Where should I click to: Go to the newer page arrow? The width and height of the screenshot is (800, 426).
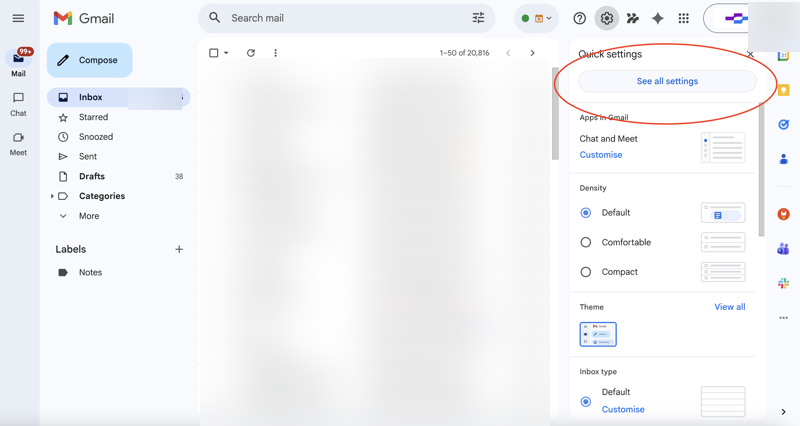coord(508,53)
